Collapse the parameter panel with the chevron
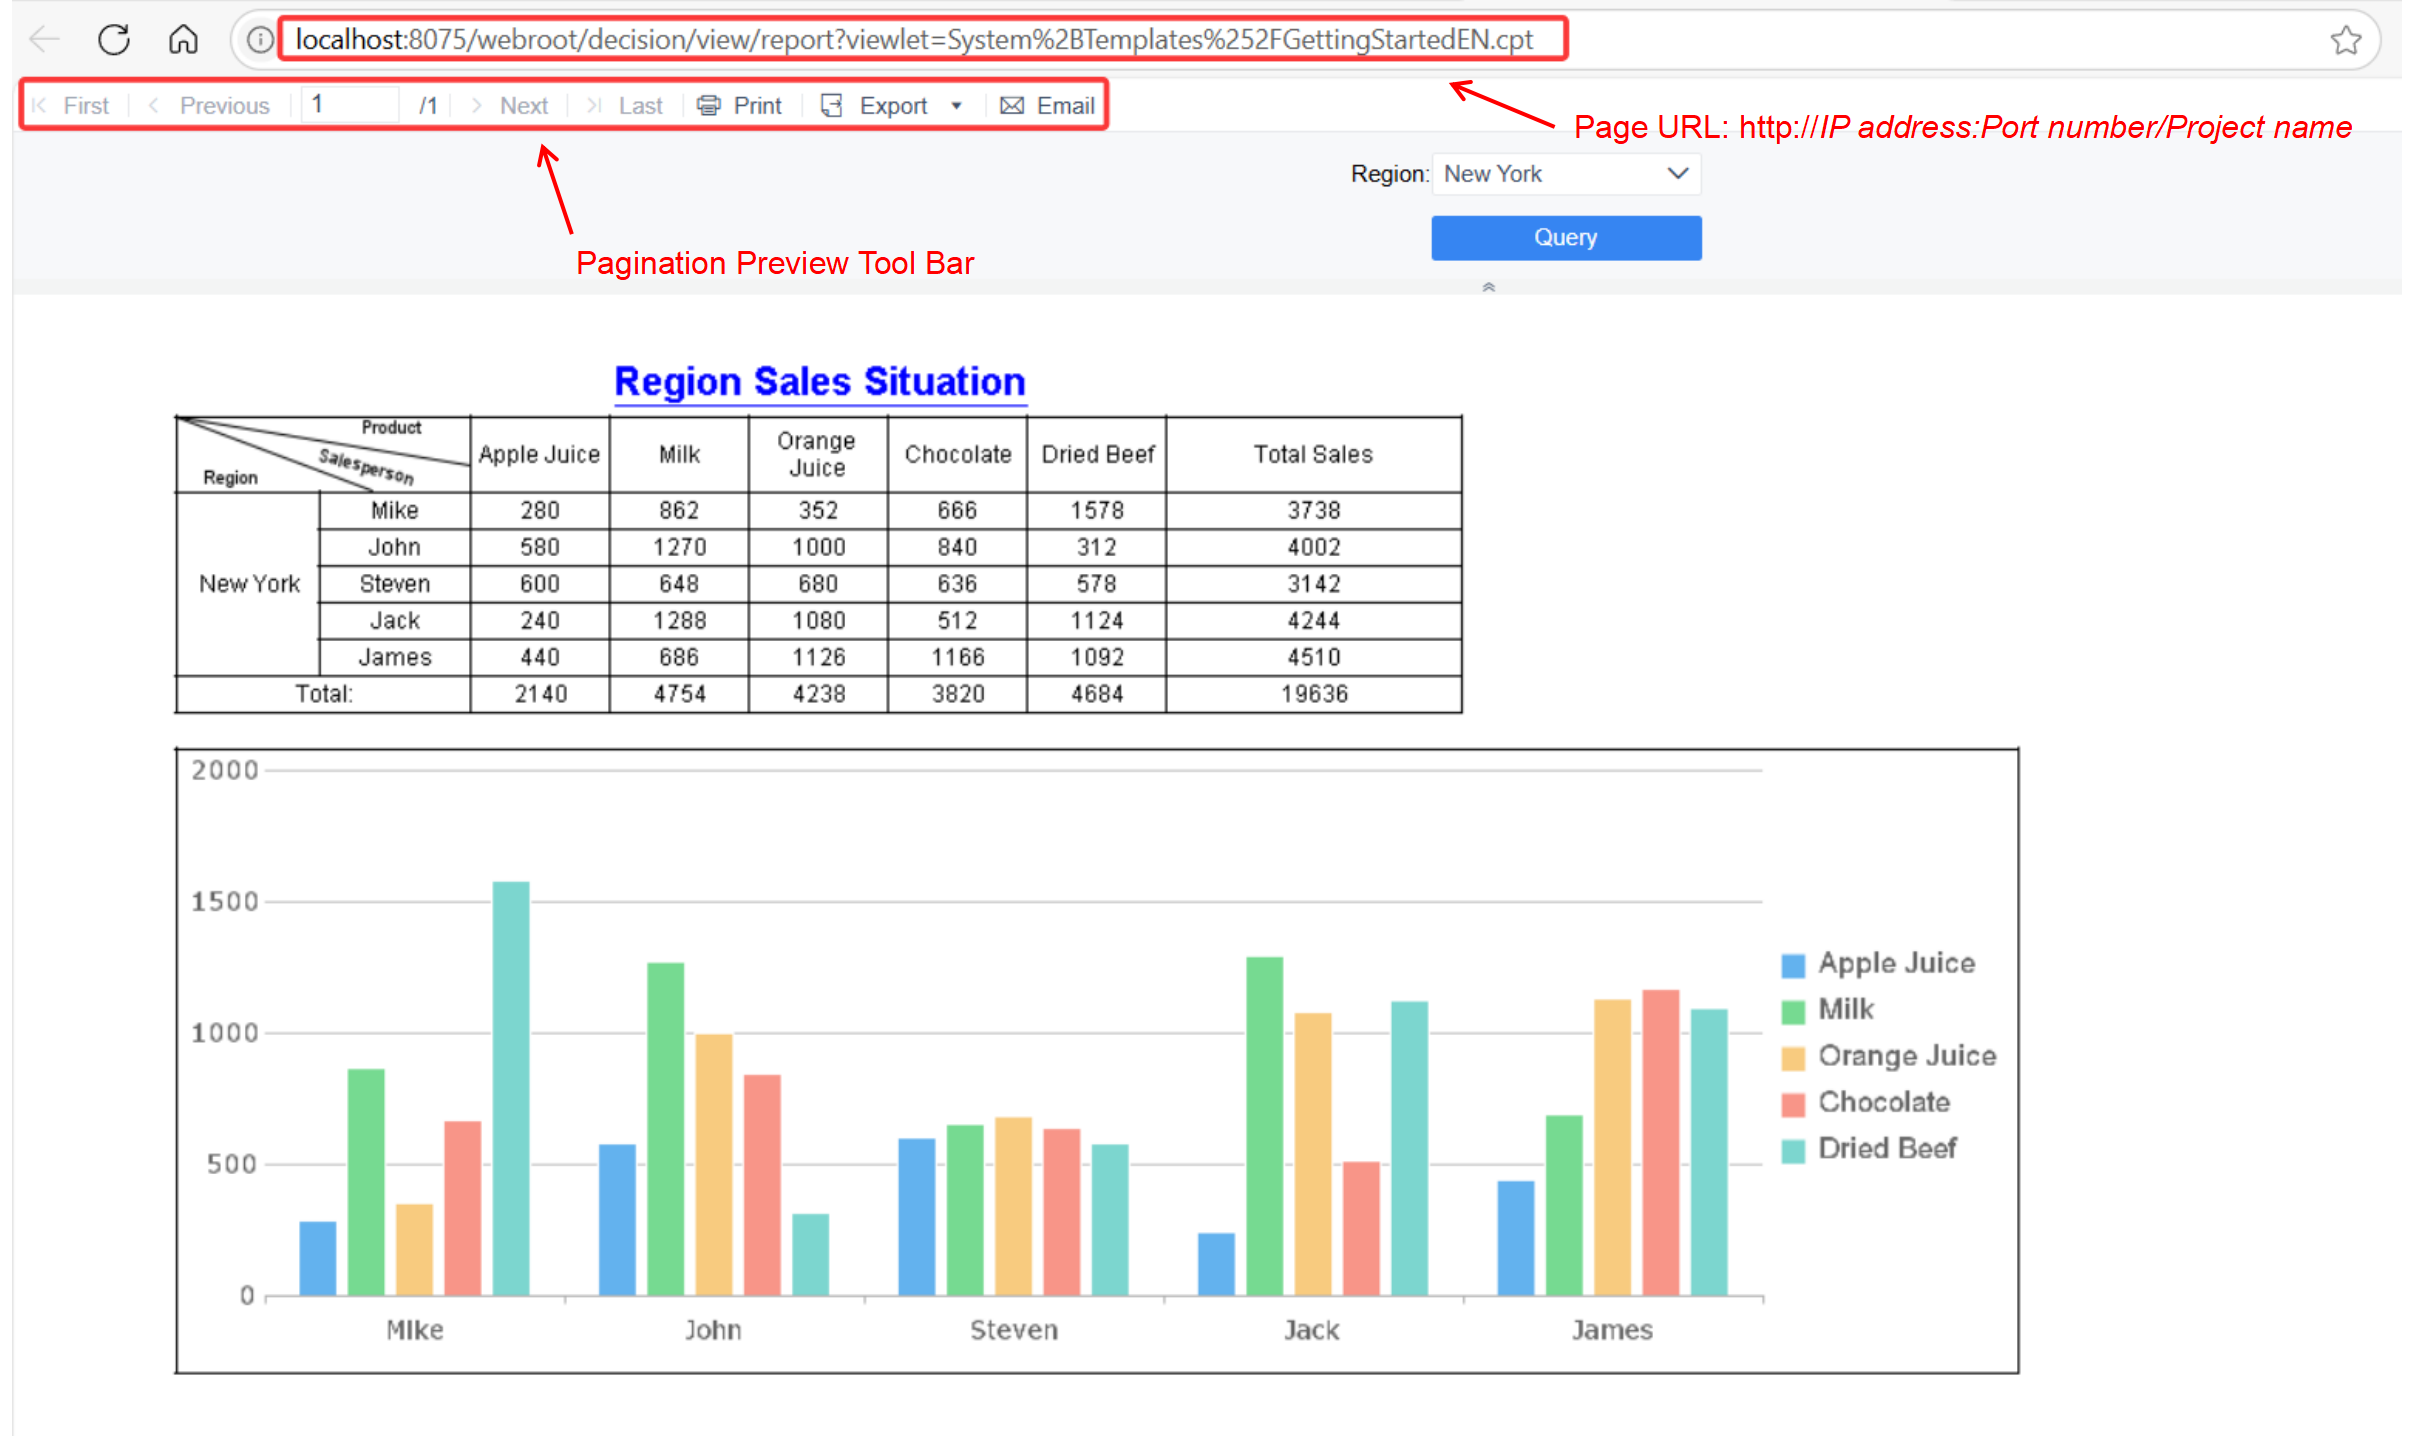This screenshot has height=1436, width=2413. tap(1488, 287)
